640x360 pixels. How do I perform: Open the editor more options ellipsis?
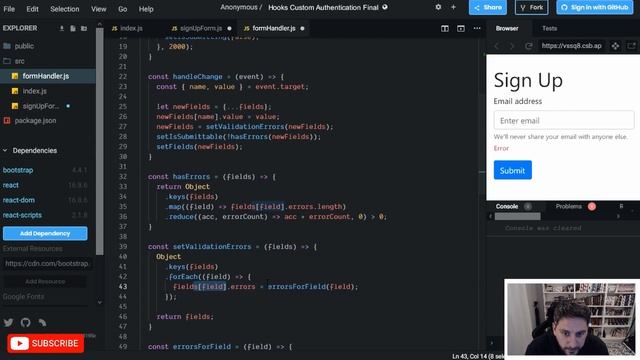click(477, 28)
